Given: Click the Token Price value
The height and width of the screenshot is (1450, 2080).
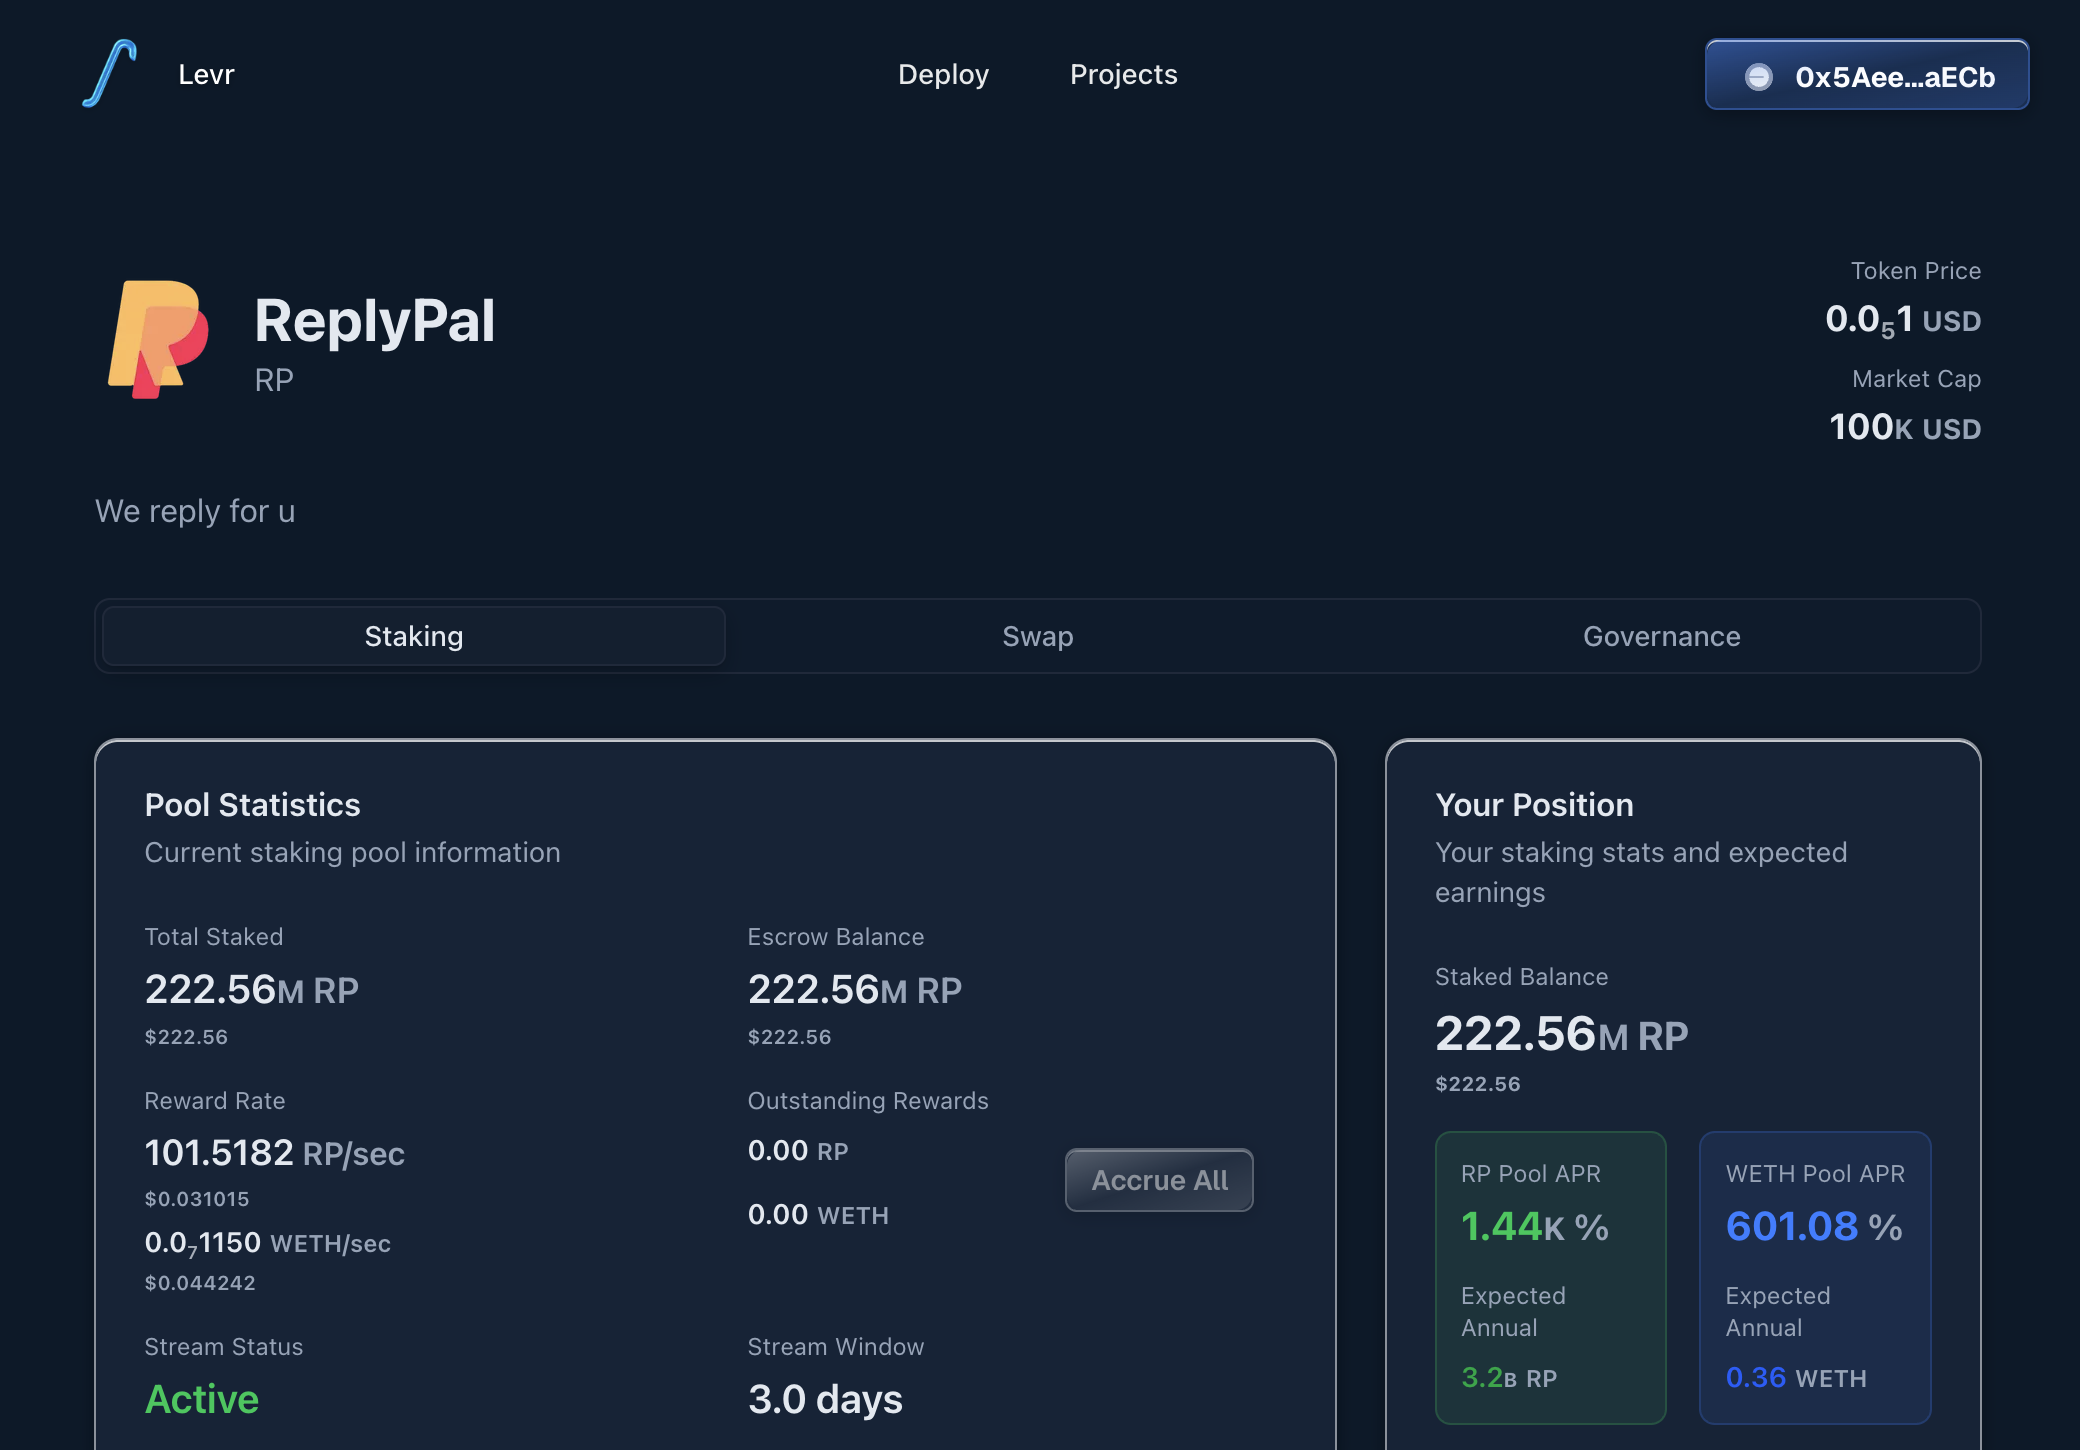Looking at the screenshot, I should pyautogui.click(x=1902, y=320).
